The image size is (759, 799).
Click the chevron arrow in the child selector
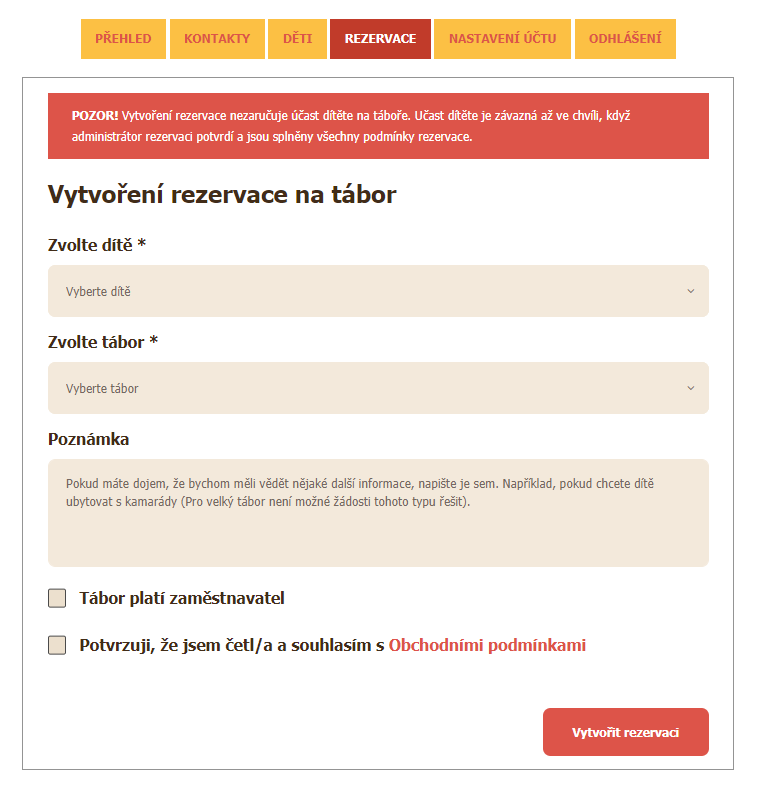tap(690, 292)
